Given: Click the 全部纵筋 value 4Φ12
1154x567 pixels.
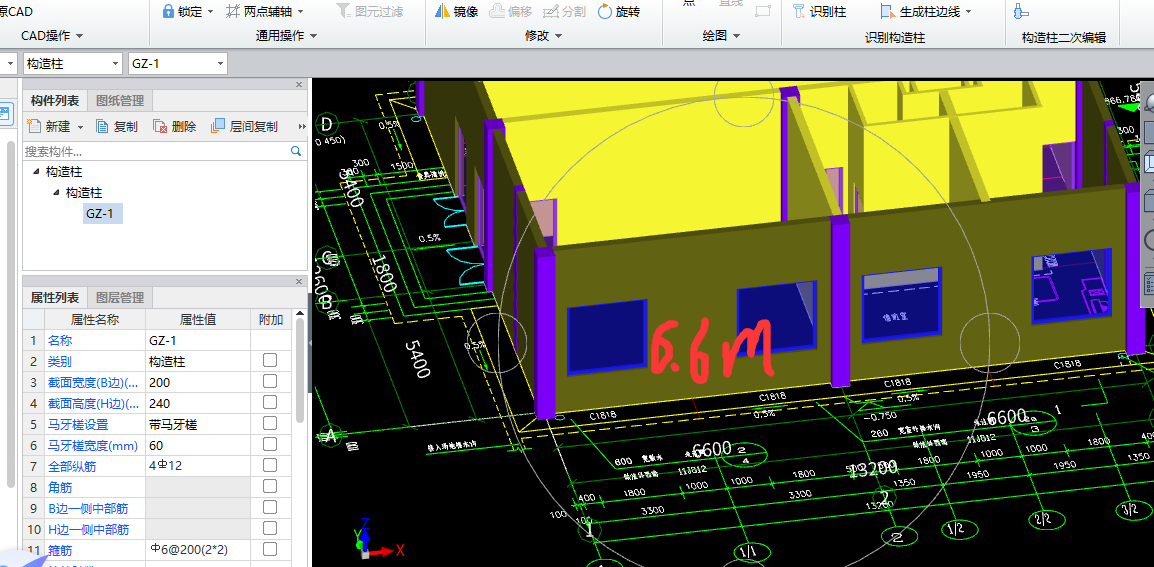Looking at the screenshot, I should (x=198, y=466).
